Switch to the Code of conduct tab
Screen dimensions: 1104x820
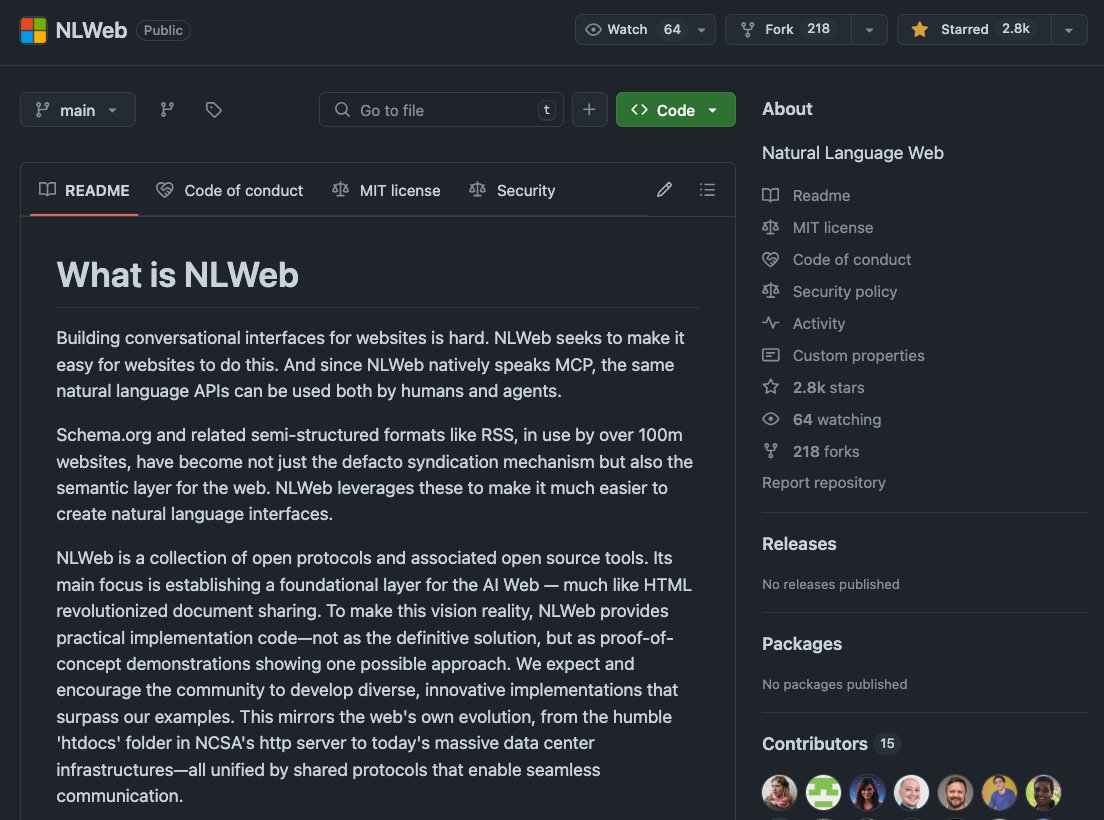(x=230, y=190)
